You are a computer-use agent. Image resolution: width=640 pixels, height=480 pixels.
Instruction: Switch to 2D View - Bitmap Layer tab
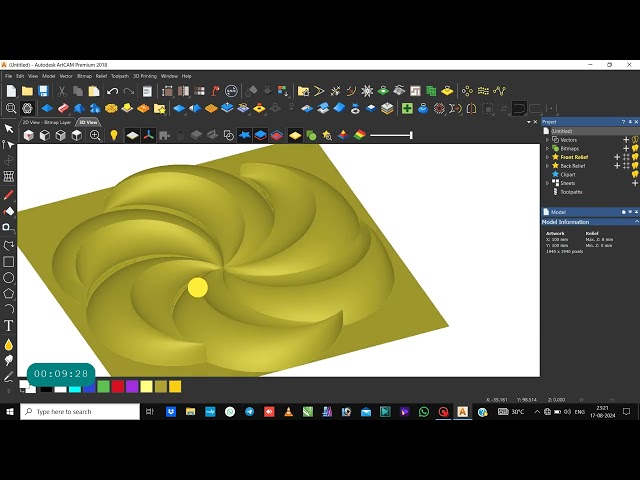pyautogui.click(x=47, y=122)
